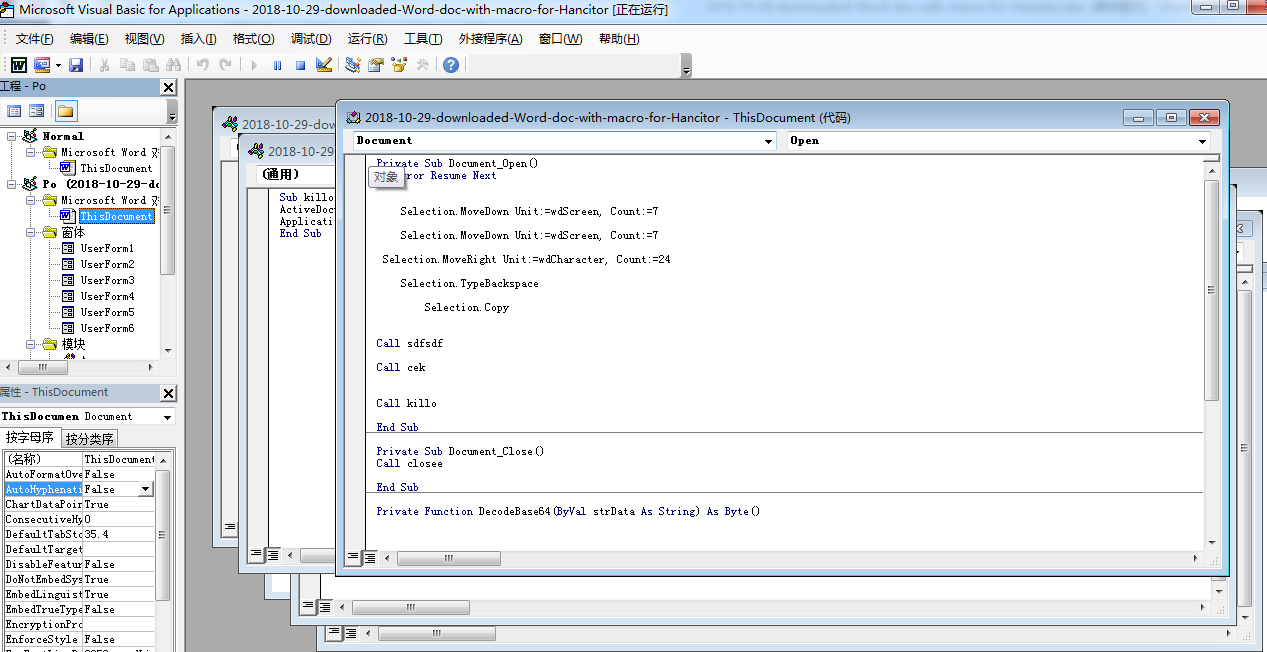Viewport: 1267px width, 652px height.
Task: Switch to the 按字母序 tab
Action: [30, 438]
